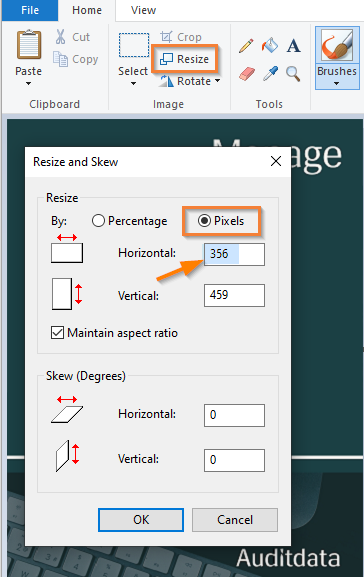
Task: Toggle Maintain aspect ratio checkbox
Action: click(x=57, y=333)
